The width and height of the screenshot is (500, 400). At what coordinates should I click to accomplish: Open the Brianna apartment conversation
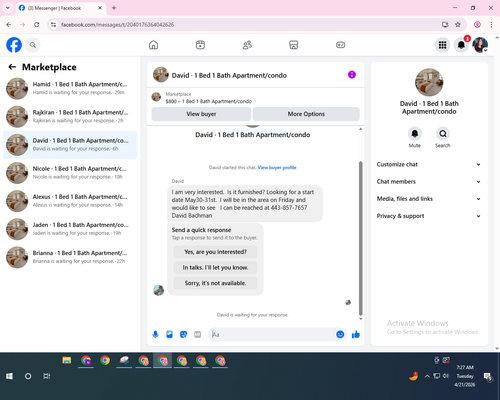(70, 257)
